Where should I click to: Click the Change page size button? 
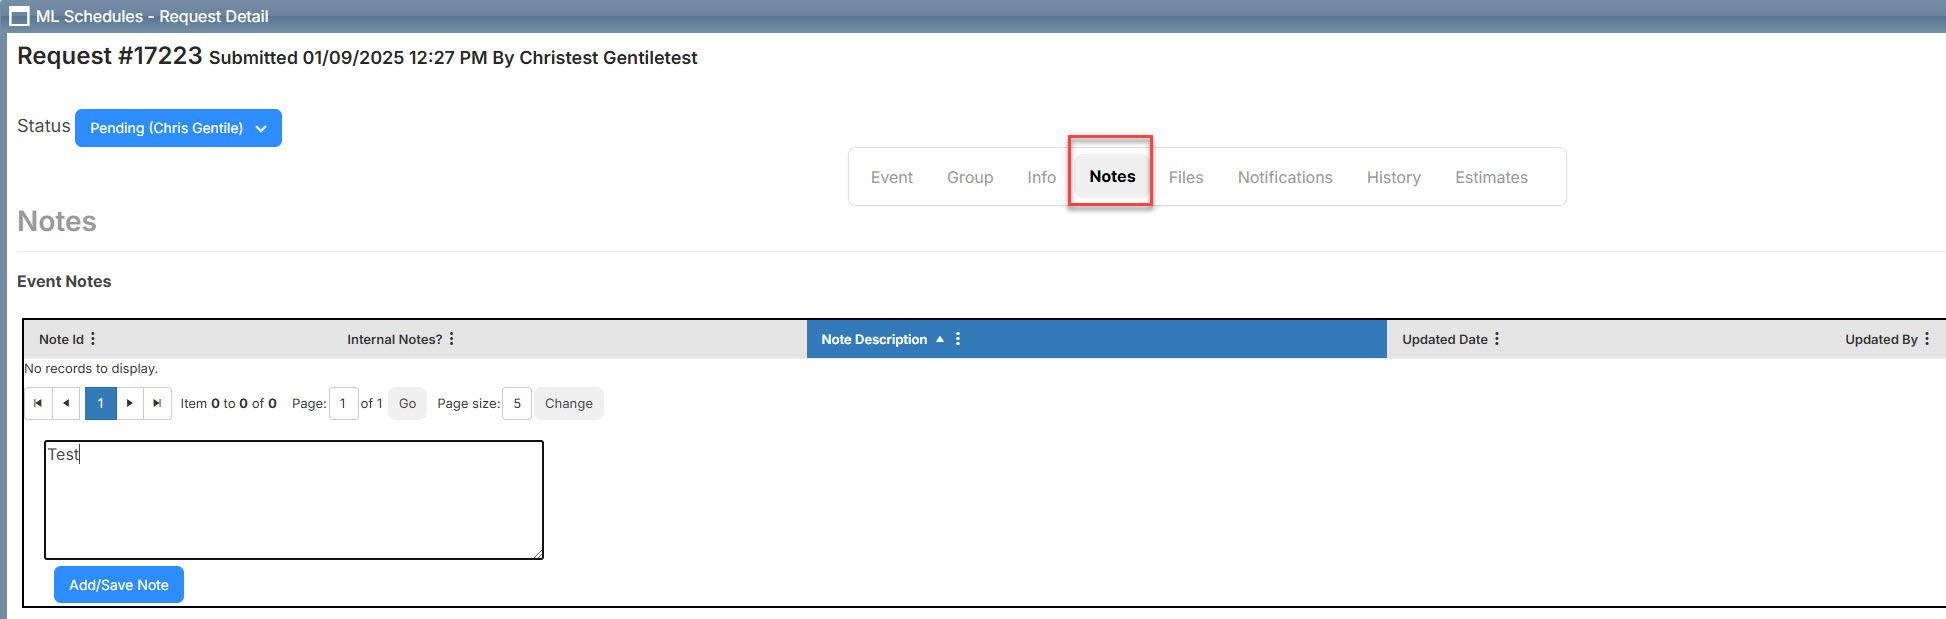pos(569,403)
